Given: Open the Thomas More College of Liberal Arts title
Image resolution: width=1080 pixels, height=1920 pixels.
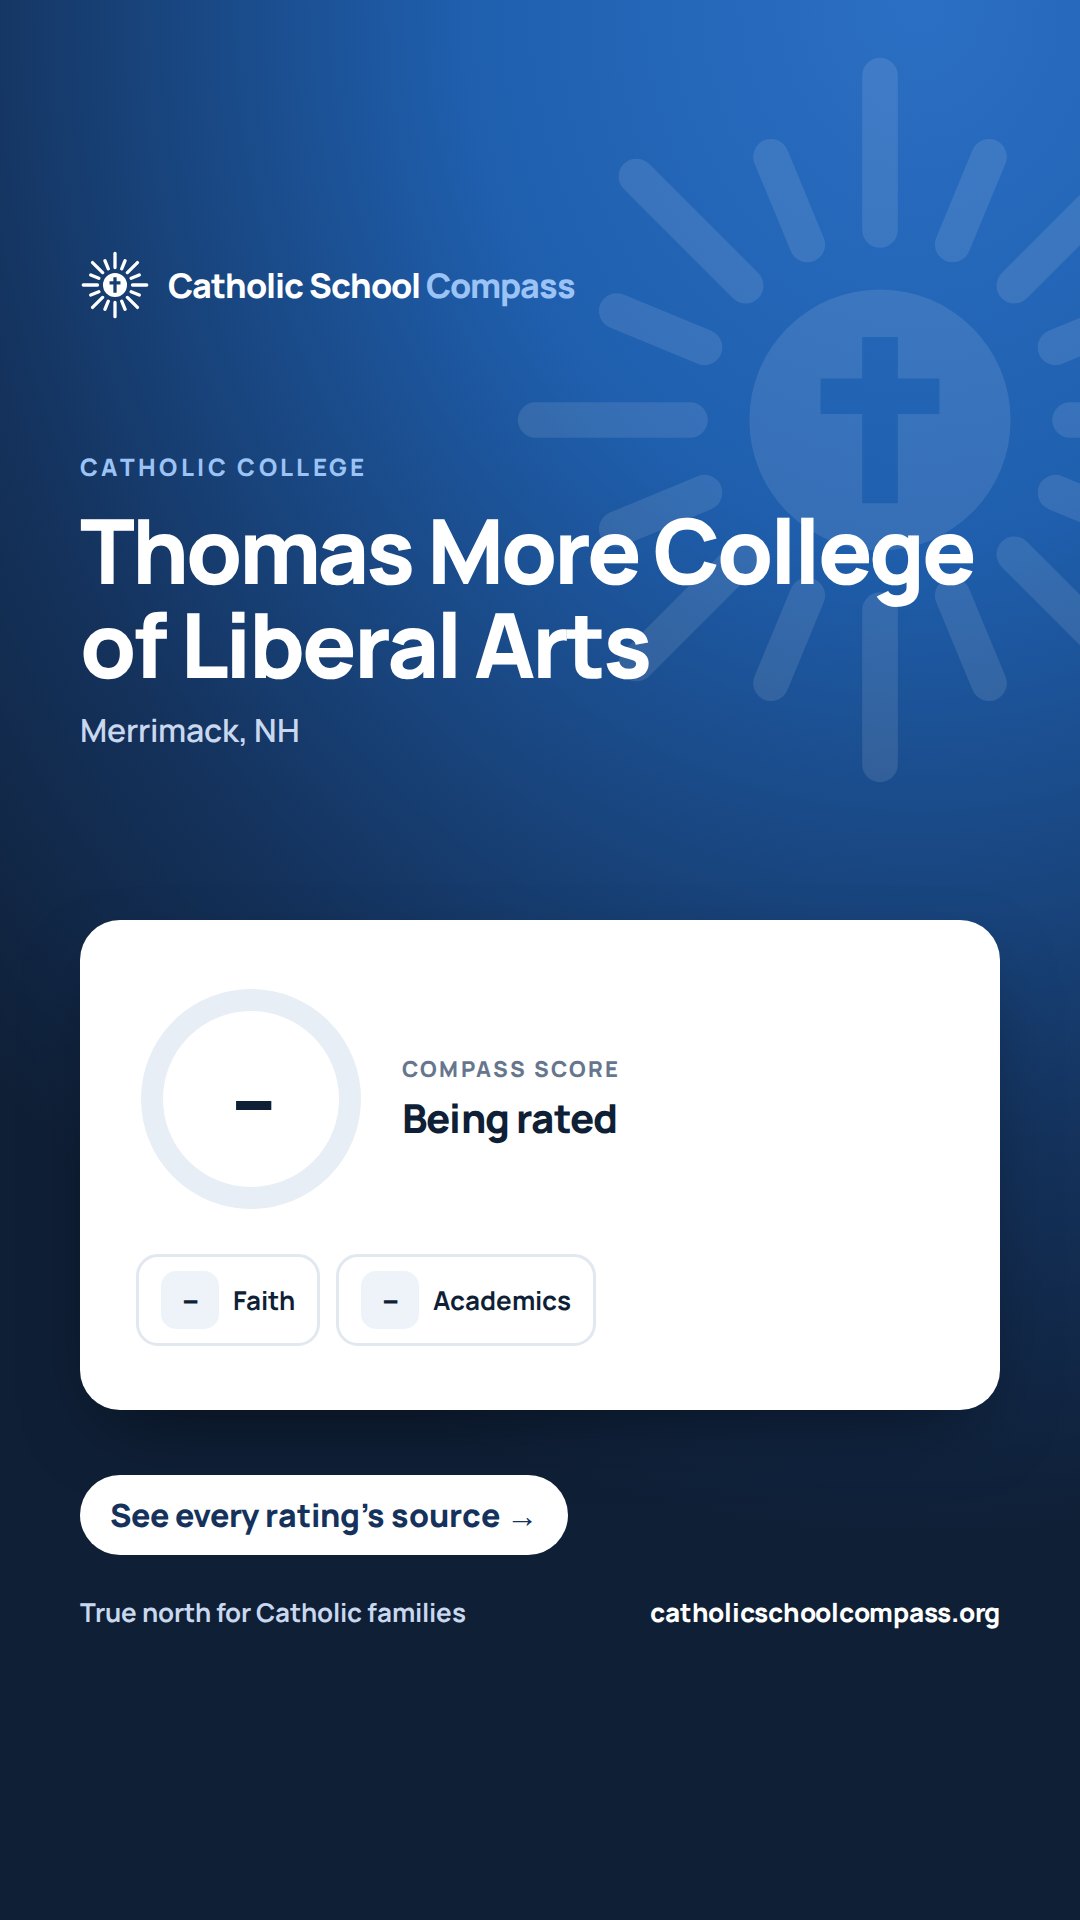Looking at the screenshot, I should pyautogui.click(x=527, y=598).
